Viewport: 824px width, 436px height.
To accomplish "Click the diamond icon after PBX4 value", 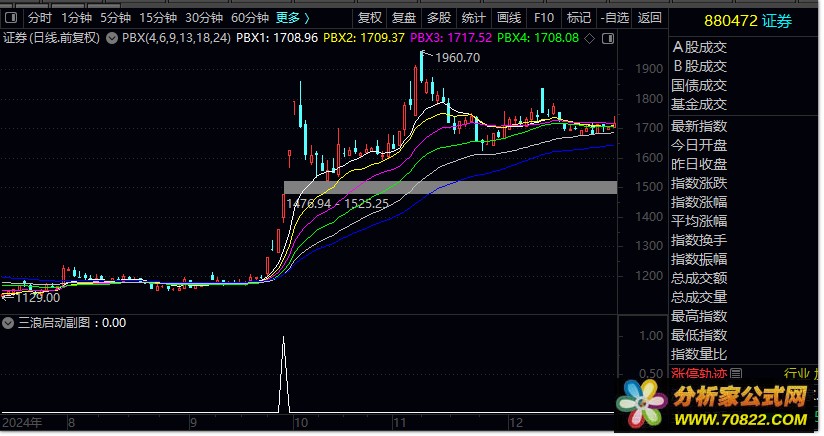I will (590, 38).
